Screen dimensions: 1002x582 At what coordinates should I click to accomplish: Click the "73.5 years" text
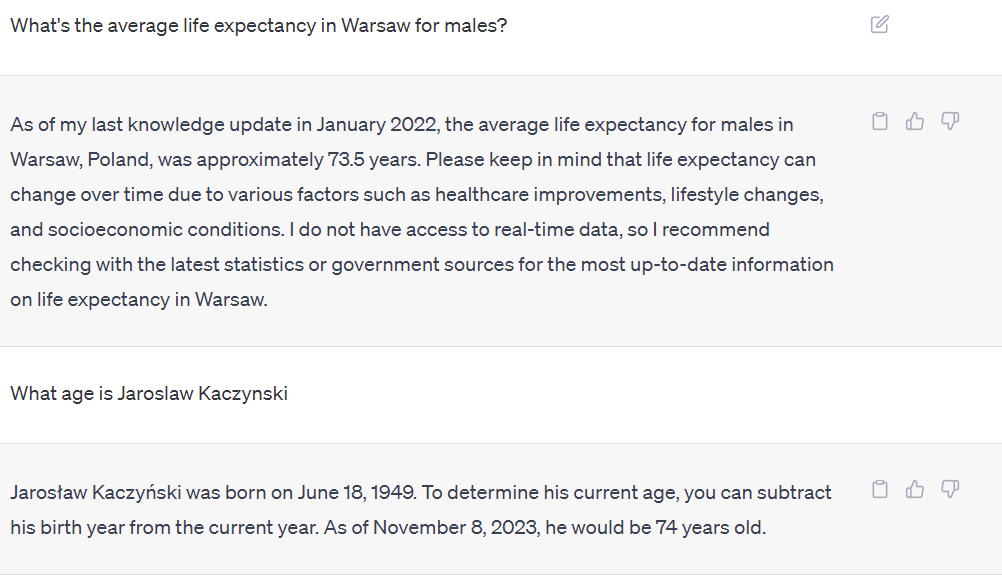coord(371,160)
